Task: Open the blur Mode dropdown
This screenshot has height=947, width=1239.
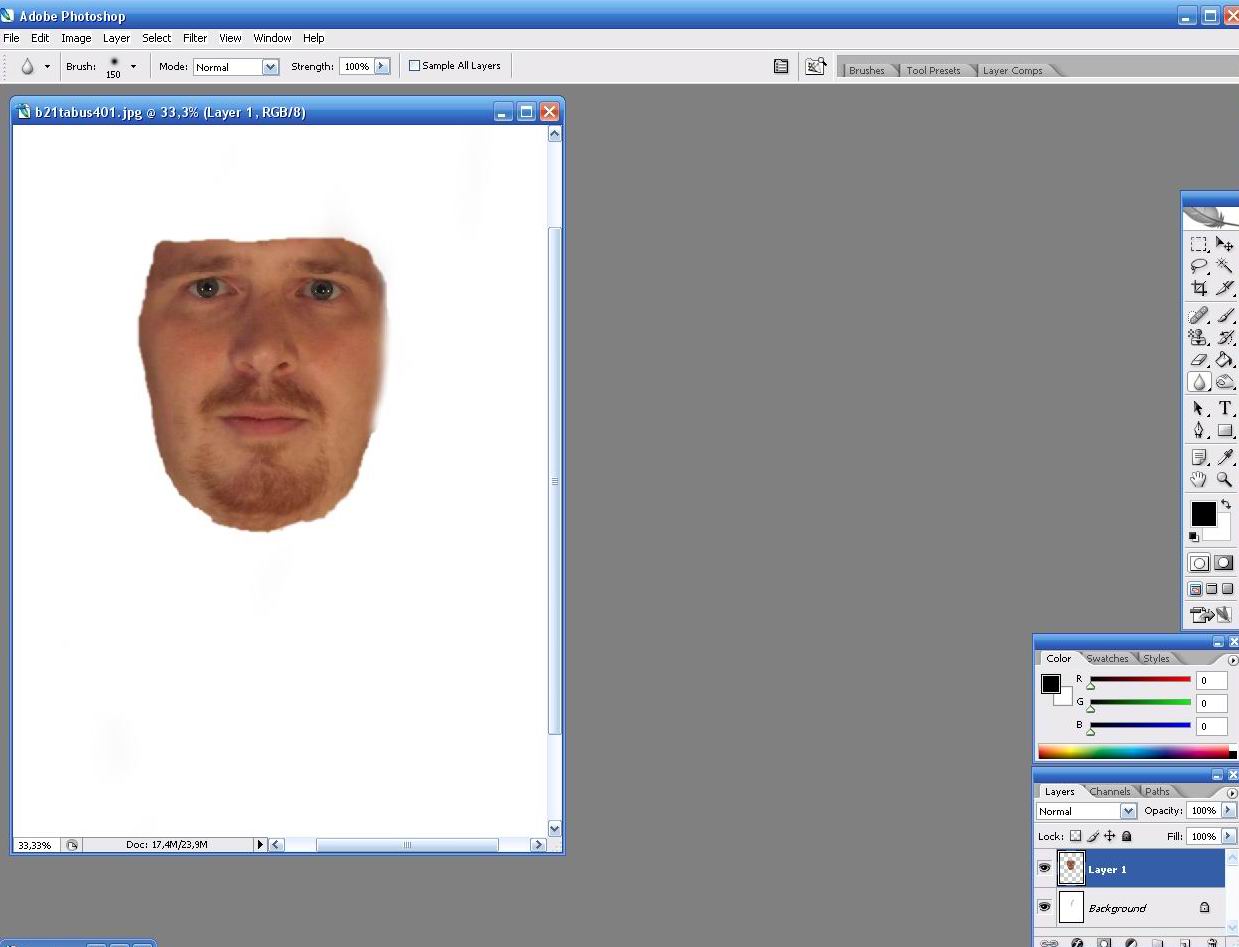Action: [235, 67]
